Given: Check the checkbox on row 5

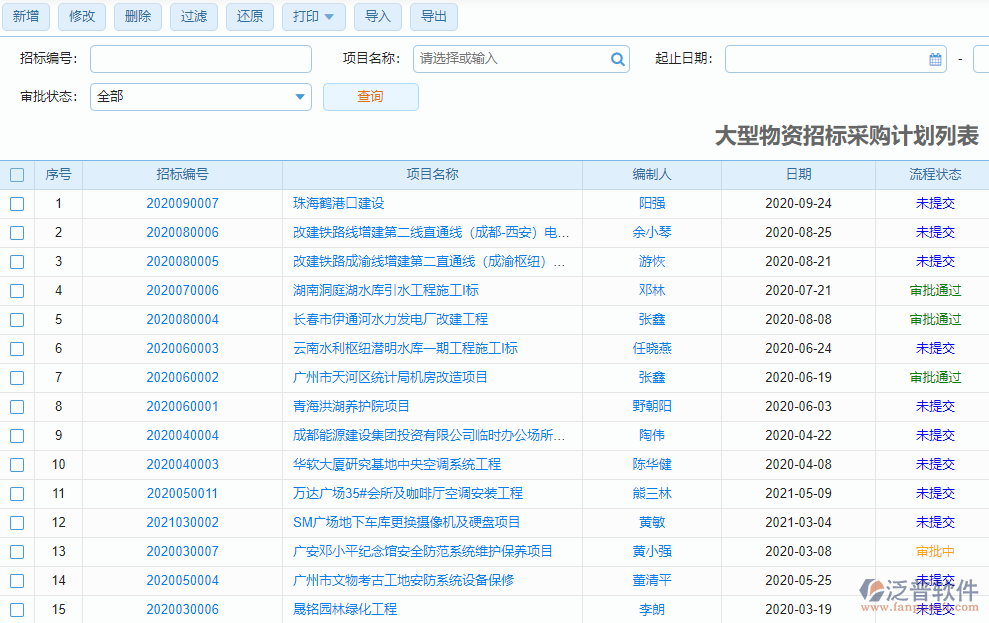Looking at the screenshot, I should point(16,319).
